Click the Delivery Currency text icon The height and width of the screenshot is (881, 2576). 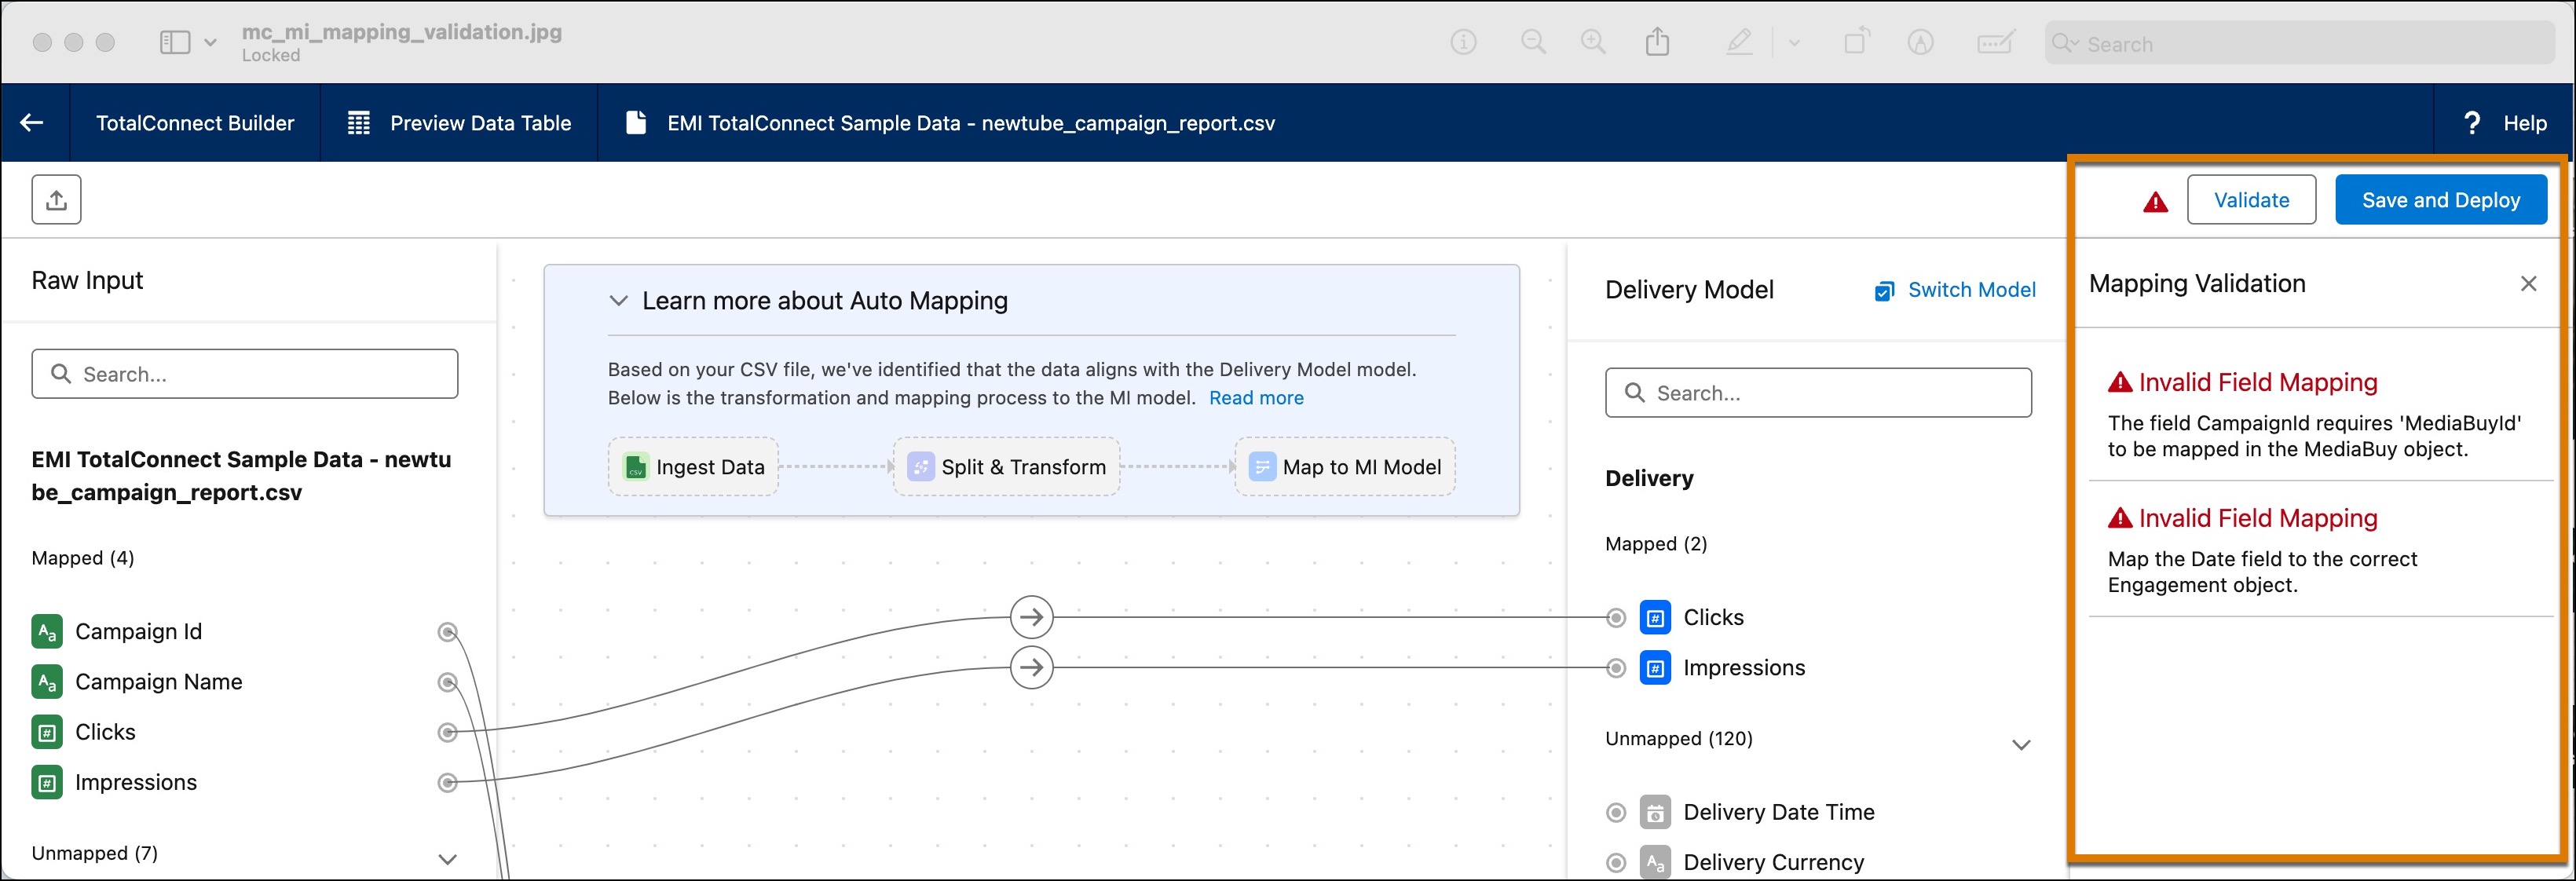coord(1655,862)
